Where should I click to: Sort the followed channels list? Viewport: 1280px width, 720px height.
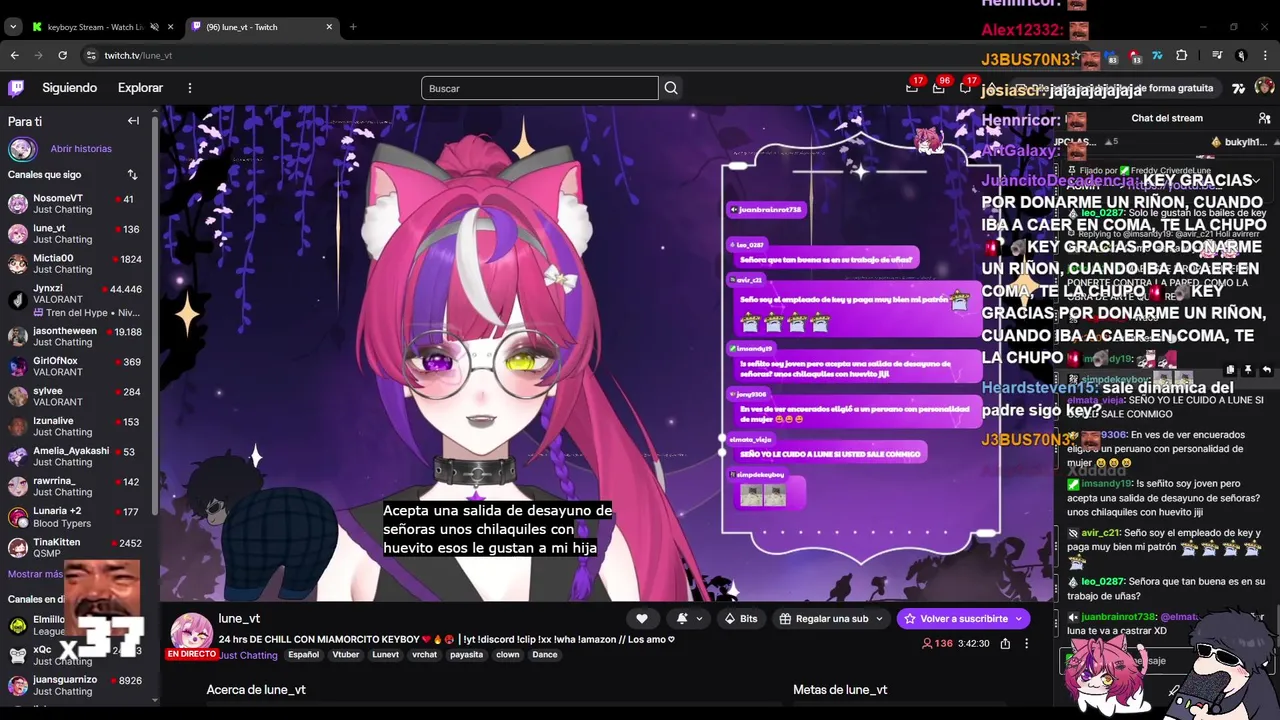tap(132, 175)
